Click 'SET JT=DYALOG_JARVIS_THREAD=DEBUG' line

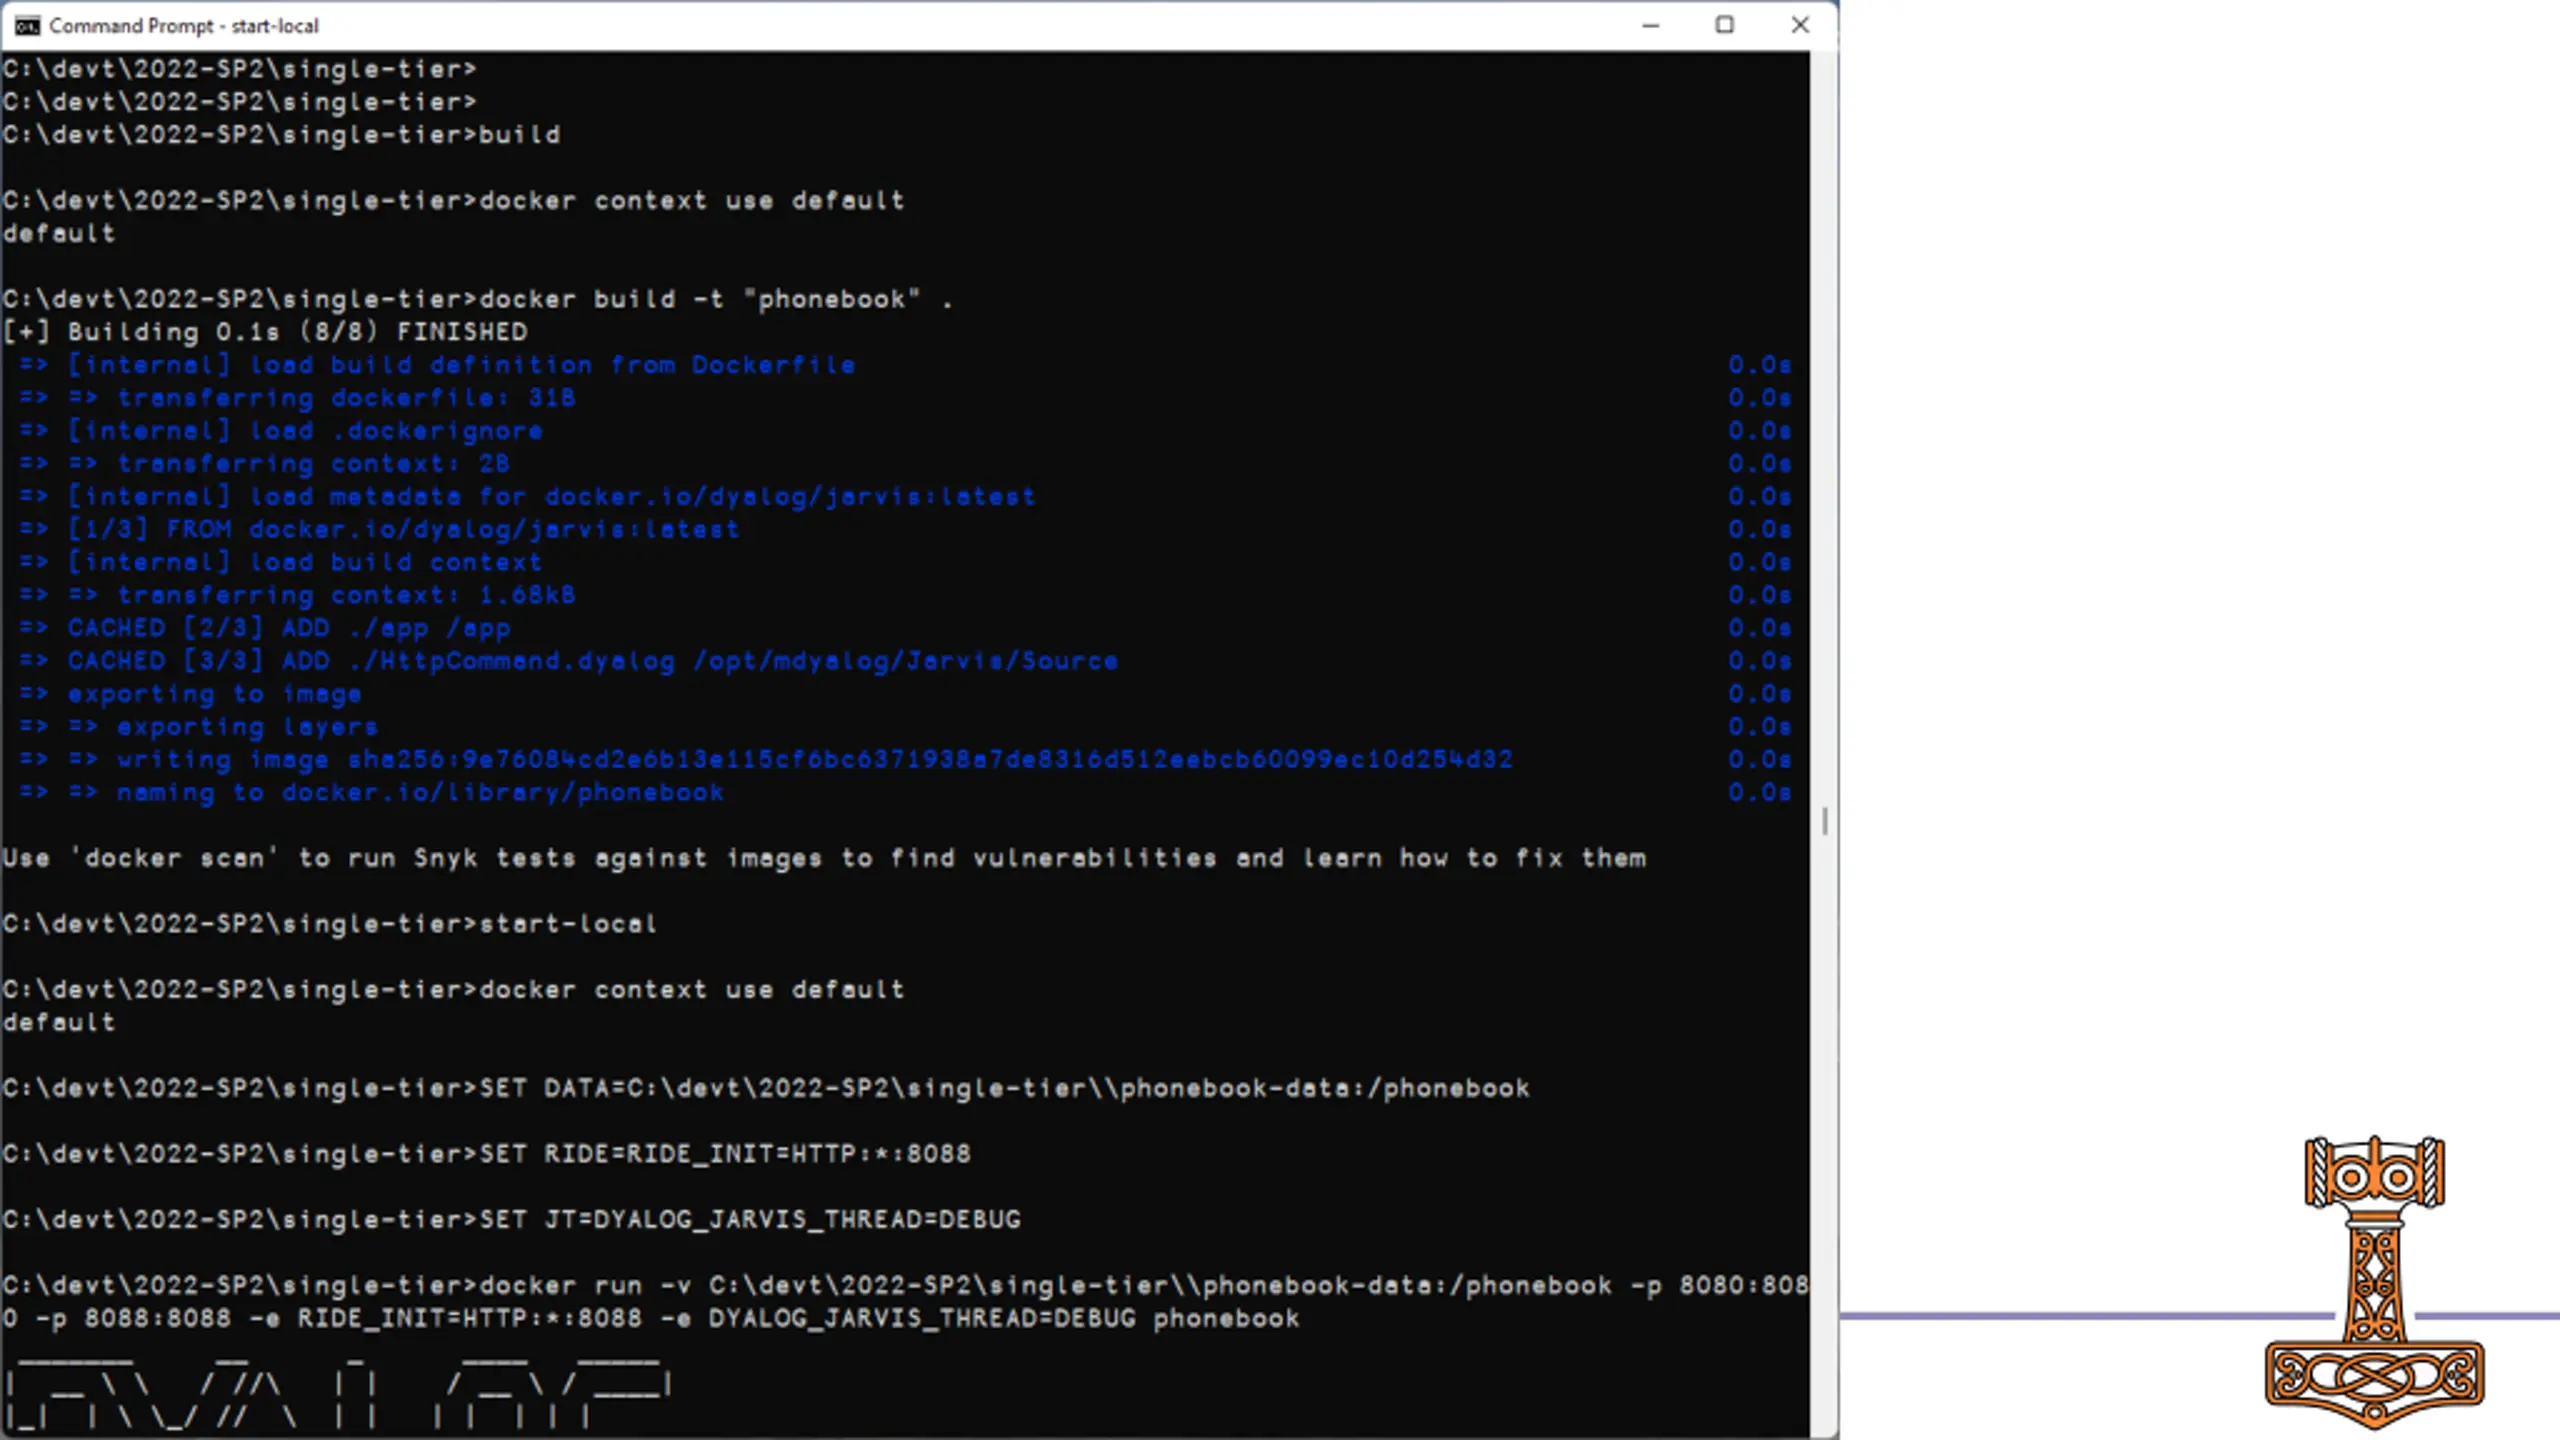511,1220
